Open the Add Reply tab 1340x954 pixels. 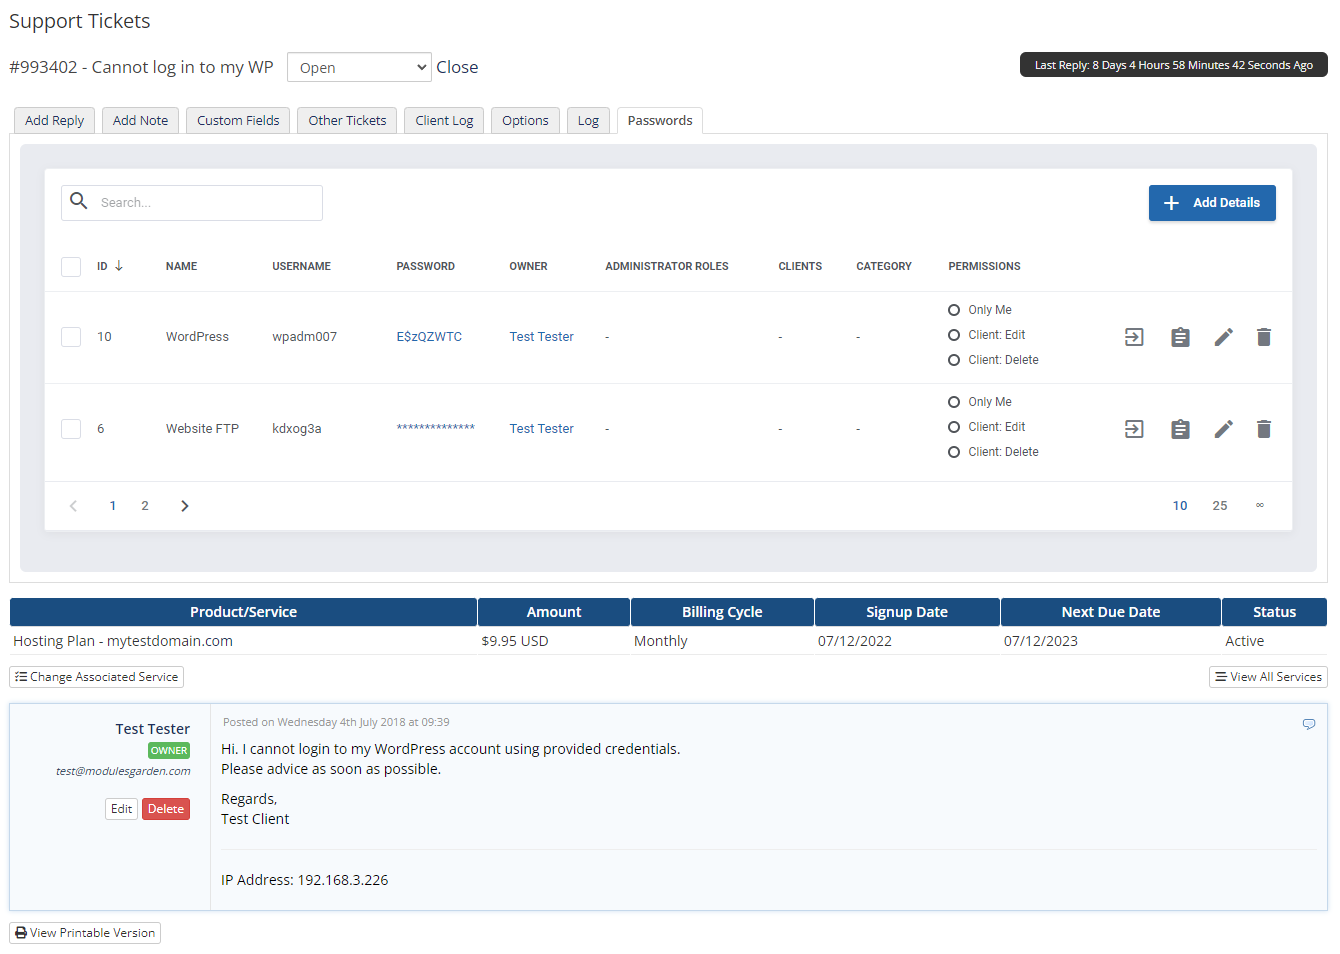[x=54, y=120]
